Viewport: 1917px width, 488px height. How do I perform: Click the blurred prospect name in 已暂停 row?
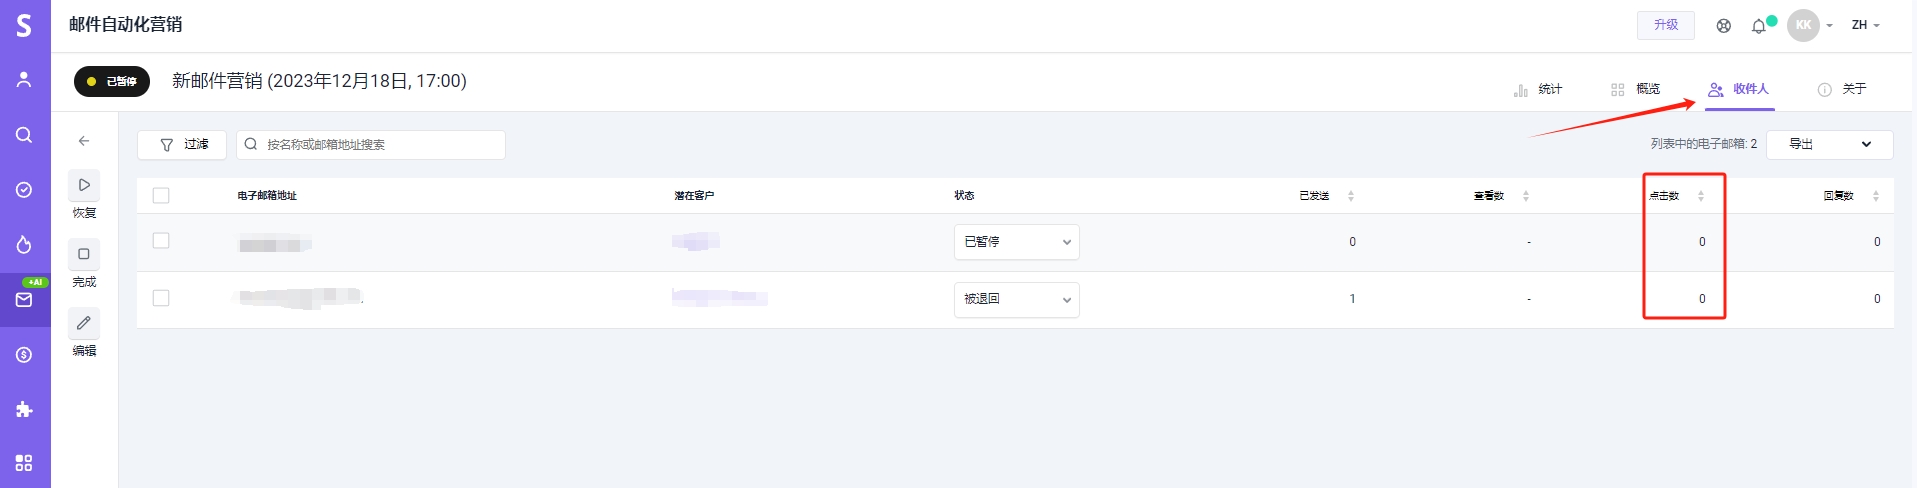coord(696,241)
